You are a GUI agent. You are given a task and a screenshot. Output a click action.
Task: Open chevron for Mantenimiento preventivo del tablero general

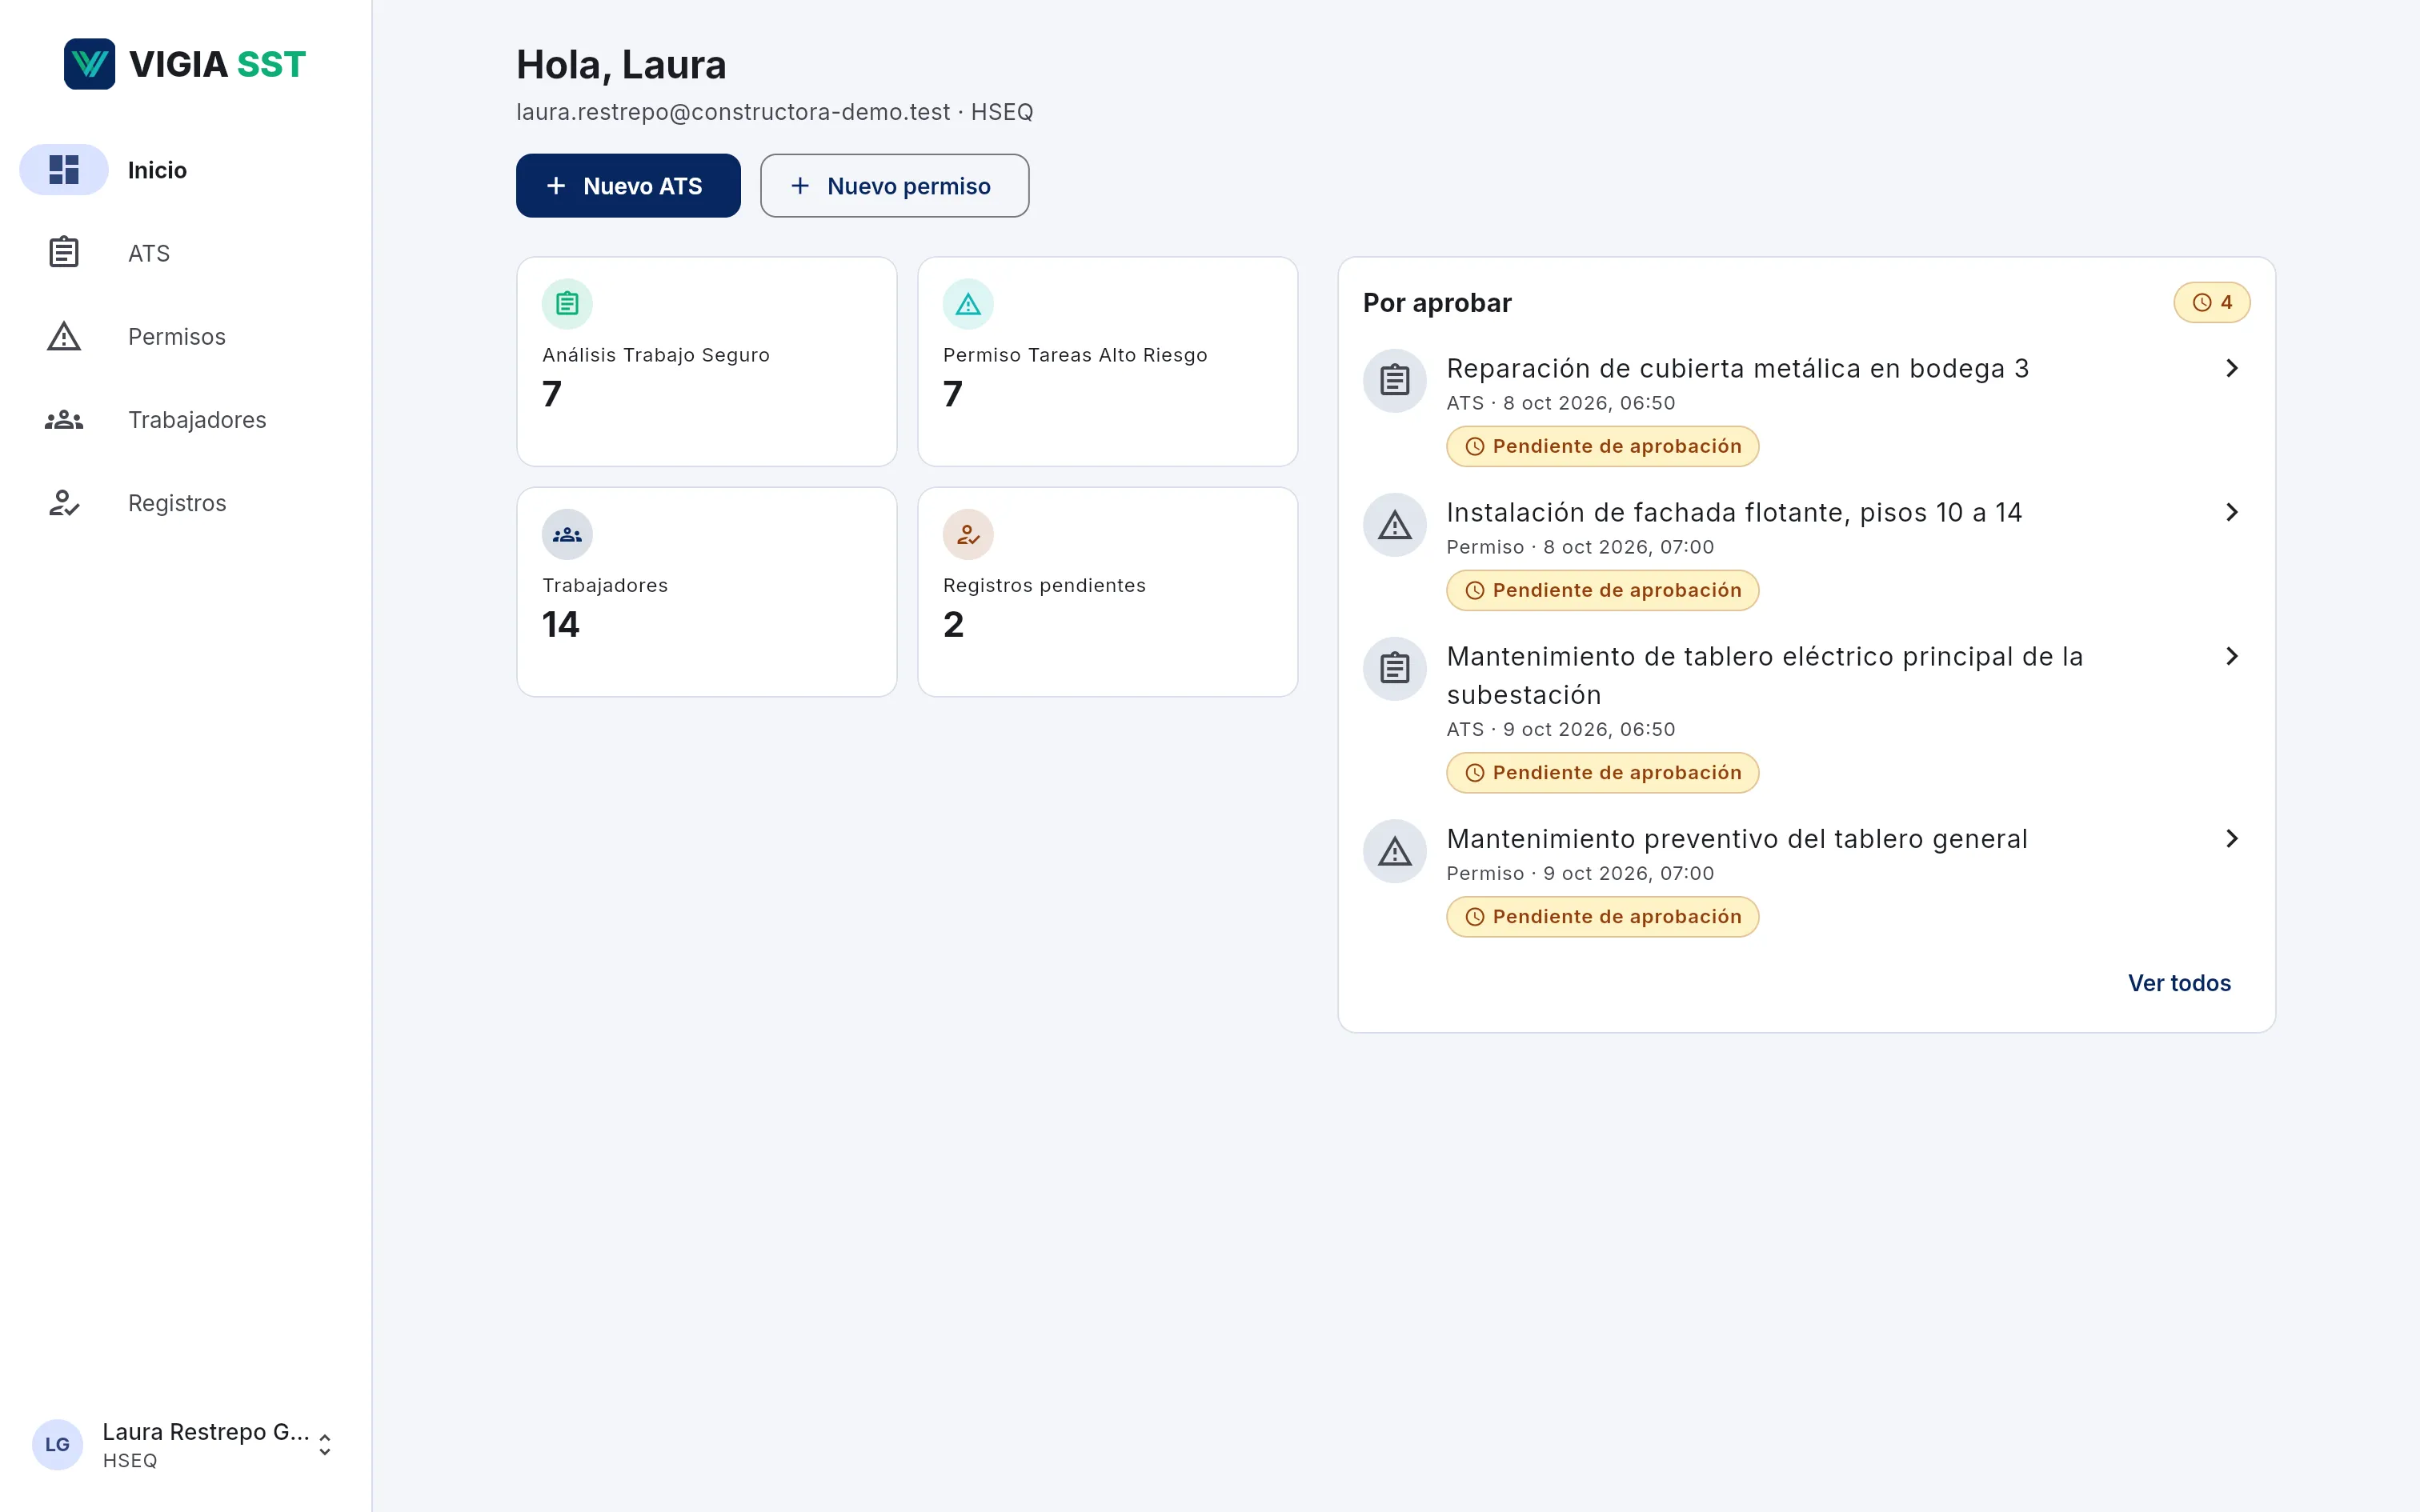[2232, 838]
